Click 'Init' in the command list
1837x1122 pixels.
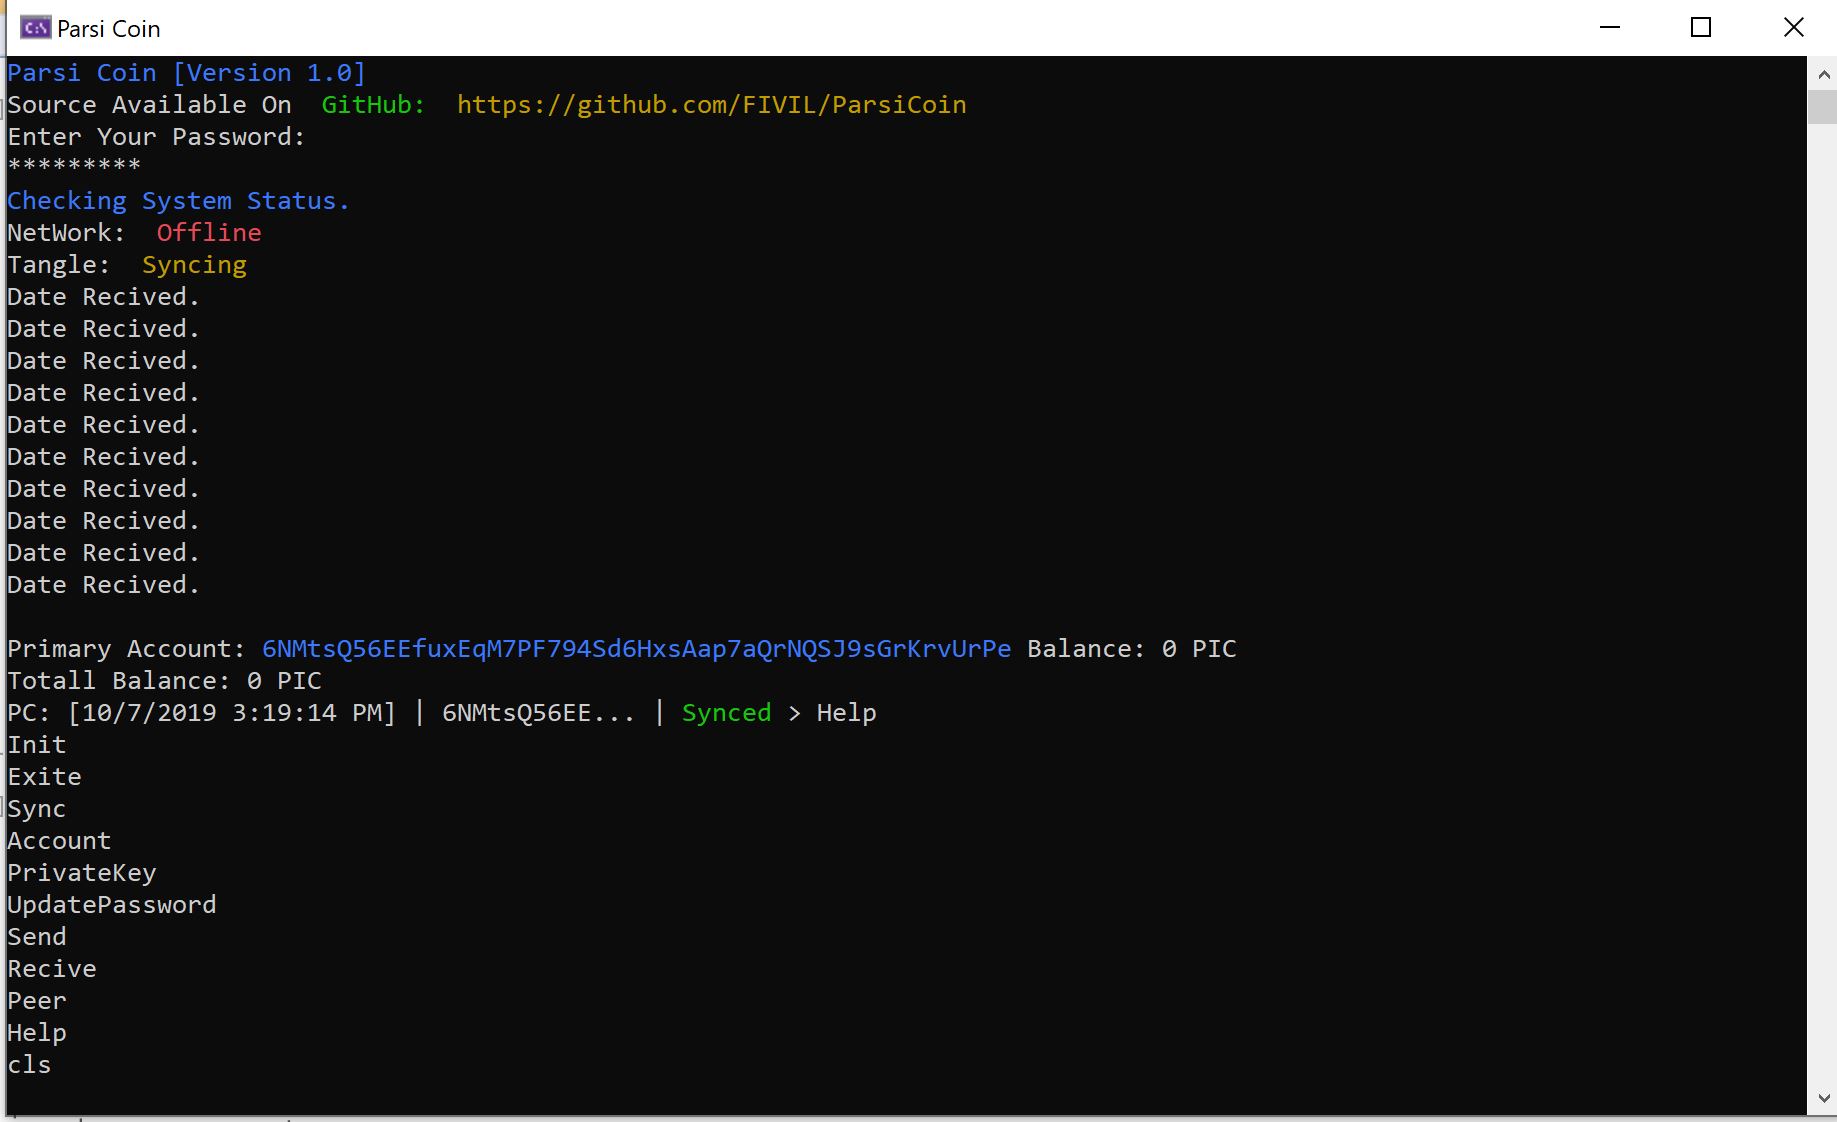click(37, 745)
